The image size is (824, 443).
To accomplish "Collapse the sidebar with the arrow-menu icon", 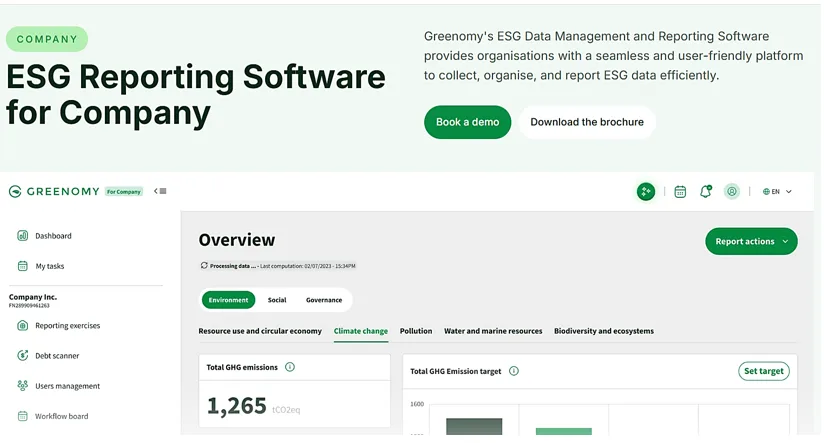I will pos(160,191).
